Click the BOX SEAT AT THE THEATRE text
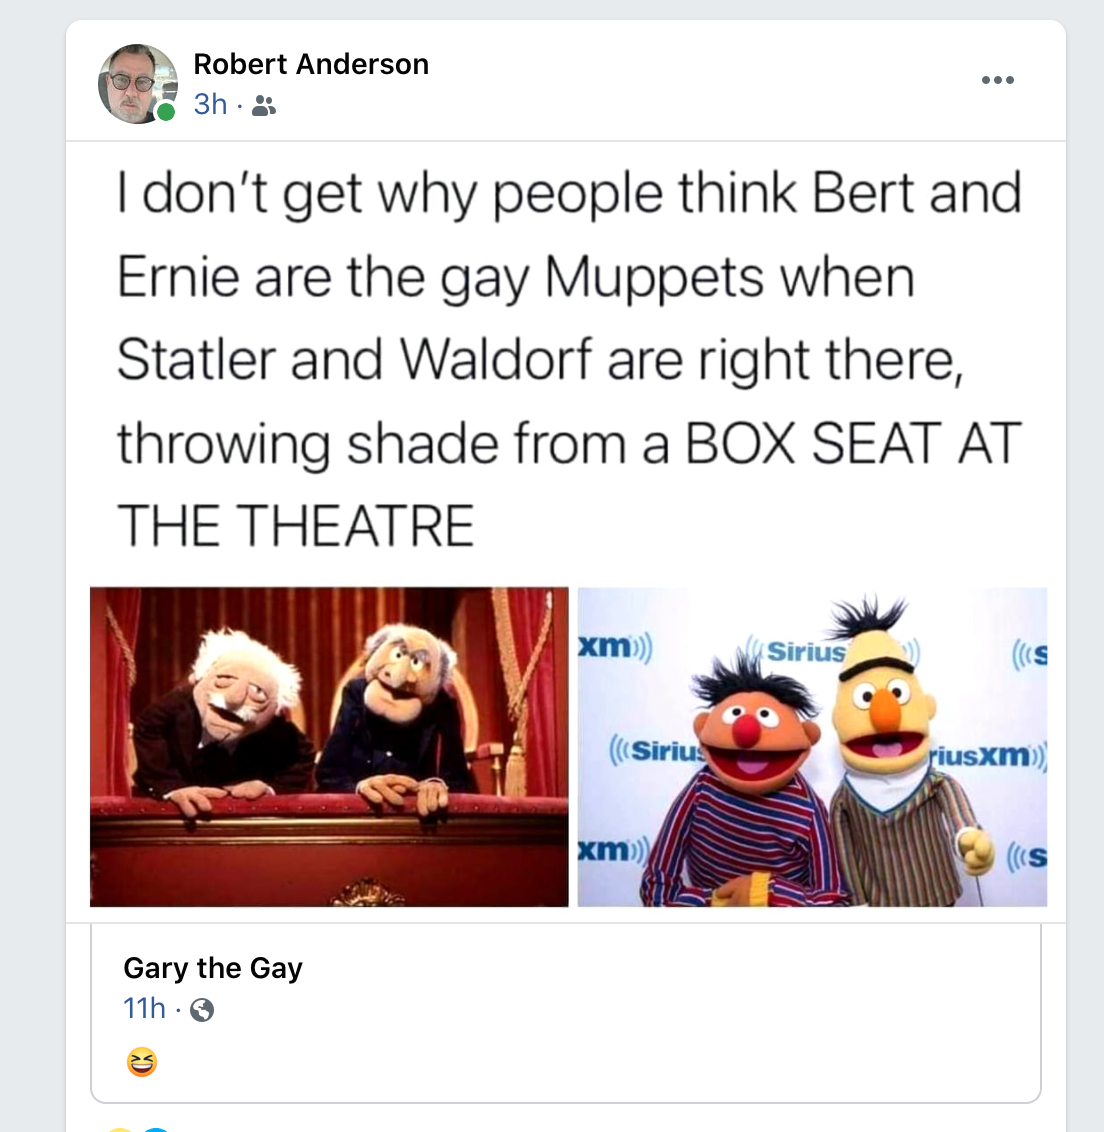The height and width of the screenshot is (1132, 1104). 569,484
